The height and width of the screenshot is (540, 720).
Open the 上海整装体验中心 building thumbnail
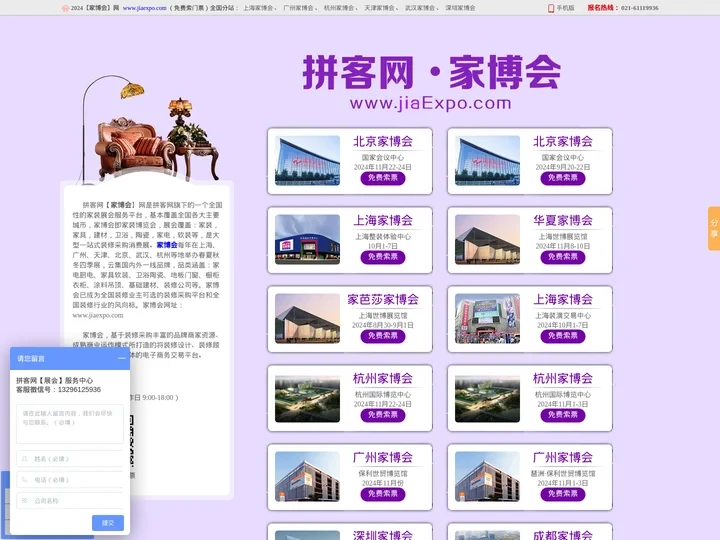[x=307, y=239]
